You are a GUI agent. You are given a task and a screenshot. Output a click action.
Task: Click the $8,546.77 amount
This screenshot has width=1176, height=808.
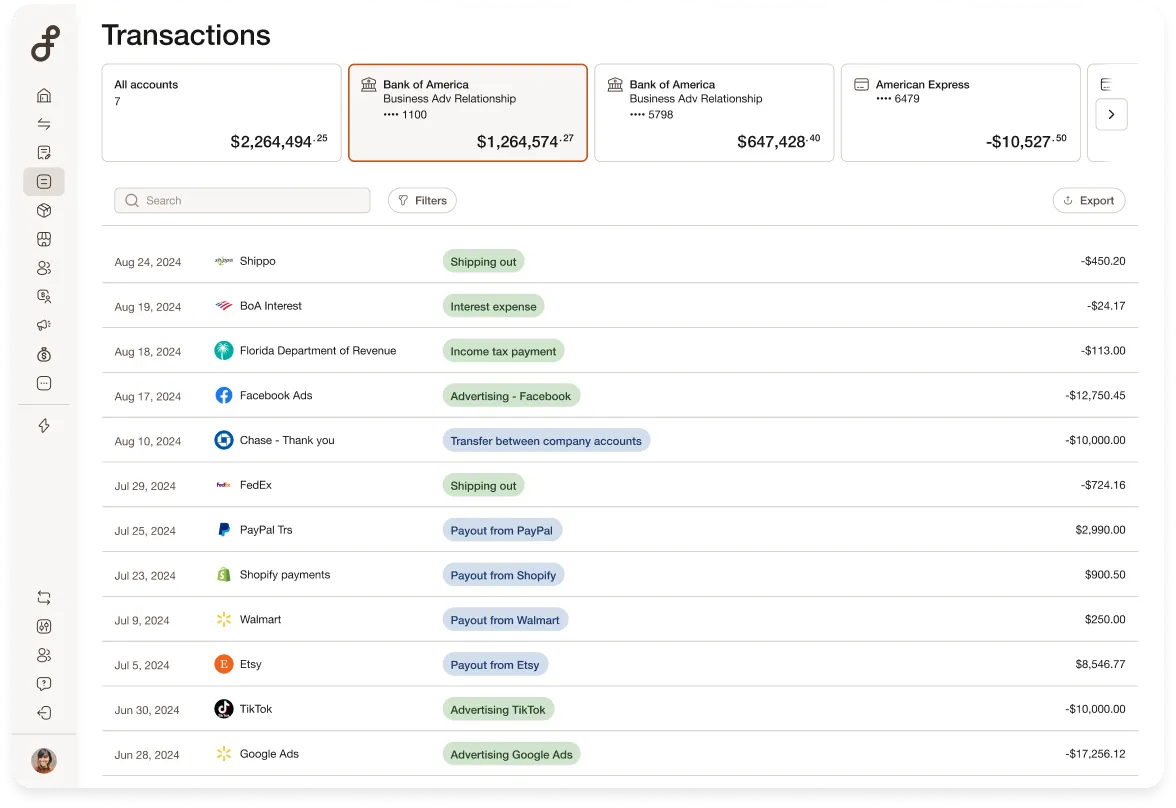point(1100,664)
